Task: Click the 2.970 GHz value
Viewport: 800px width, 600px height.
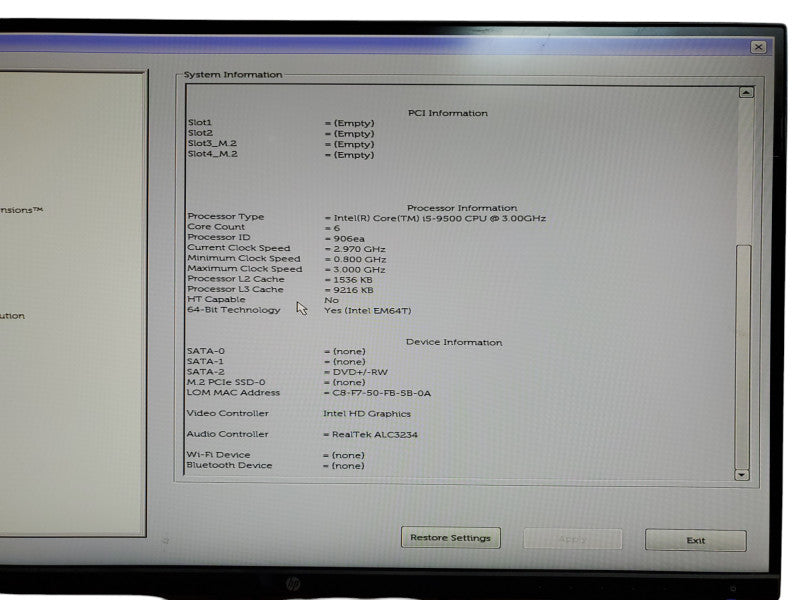Action: pyautogui.click(x=359, y=249)
